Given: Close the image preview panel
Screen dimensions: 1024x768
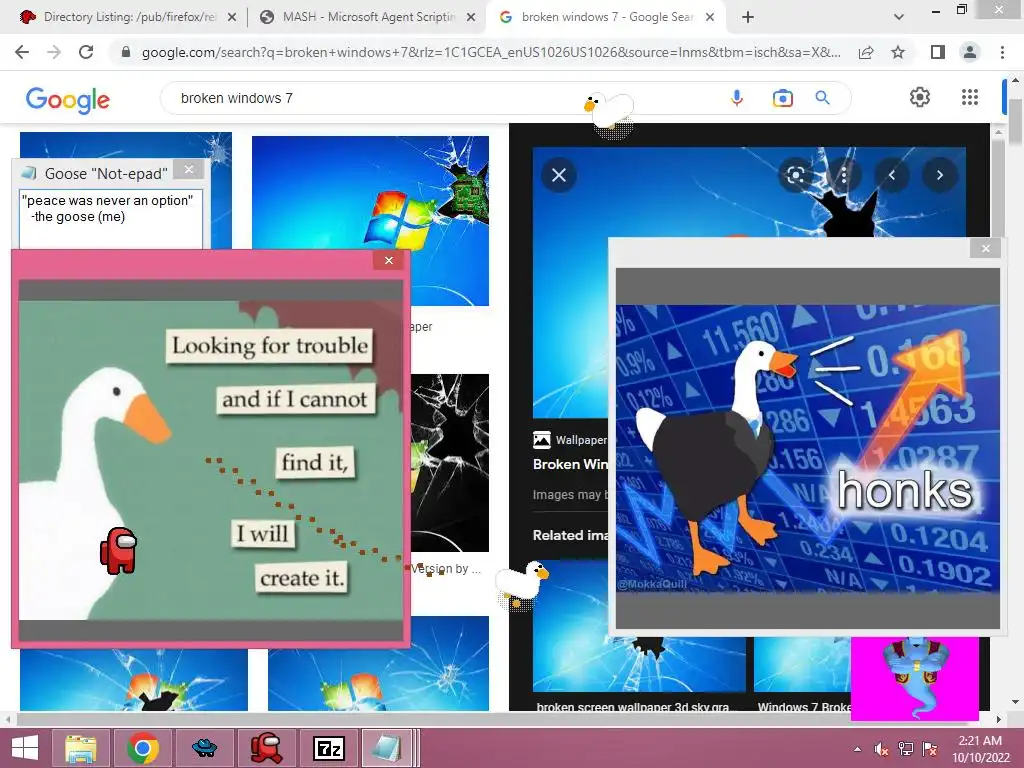Looking at the screenshot, I should click(558, 175).
